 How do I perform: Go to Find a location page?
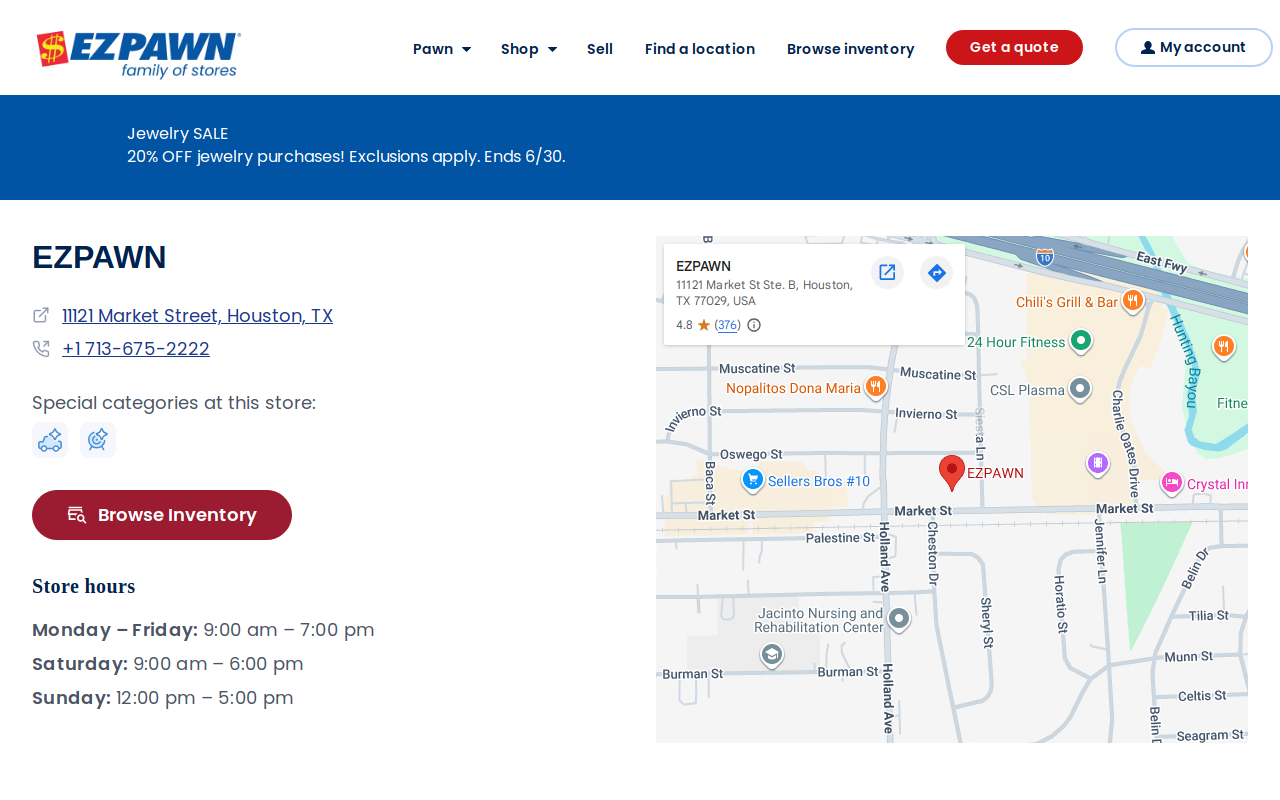pyautogui.click(x=700, y=49)
